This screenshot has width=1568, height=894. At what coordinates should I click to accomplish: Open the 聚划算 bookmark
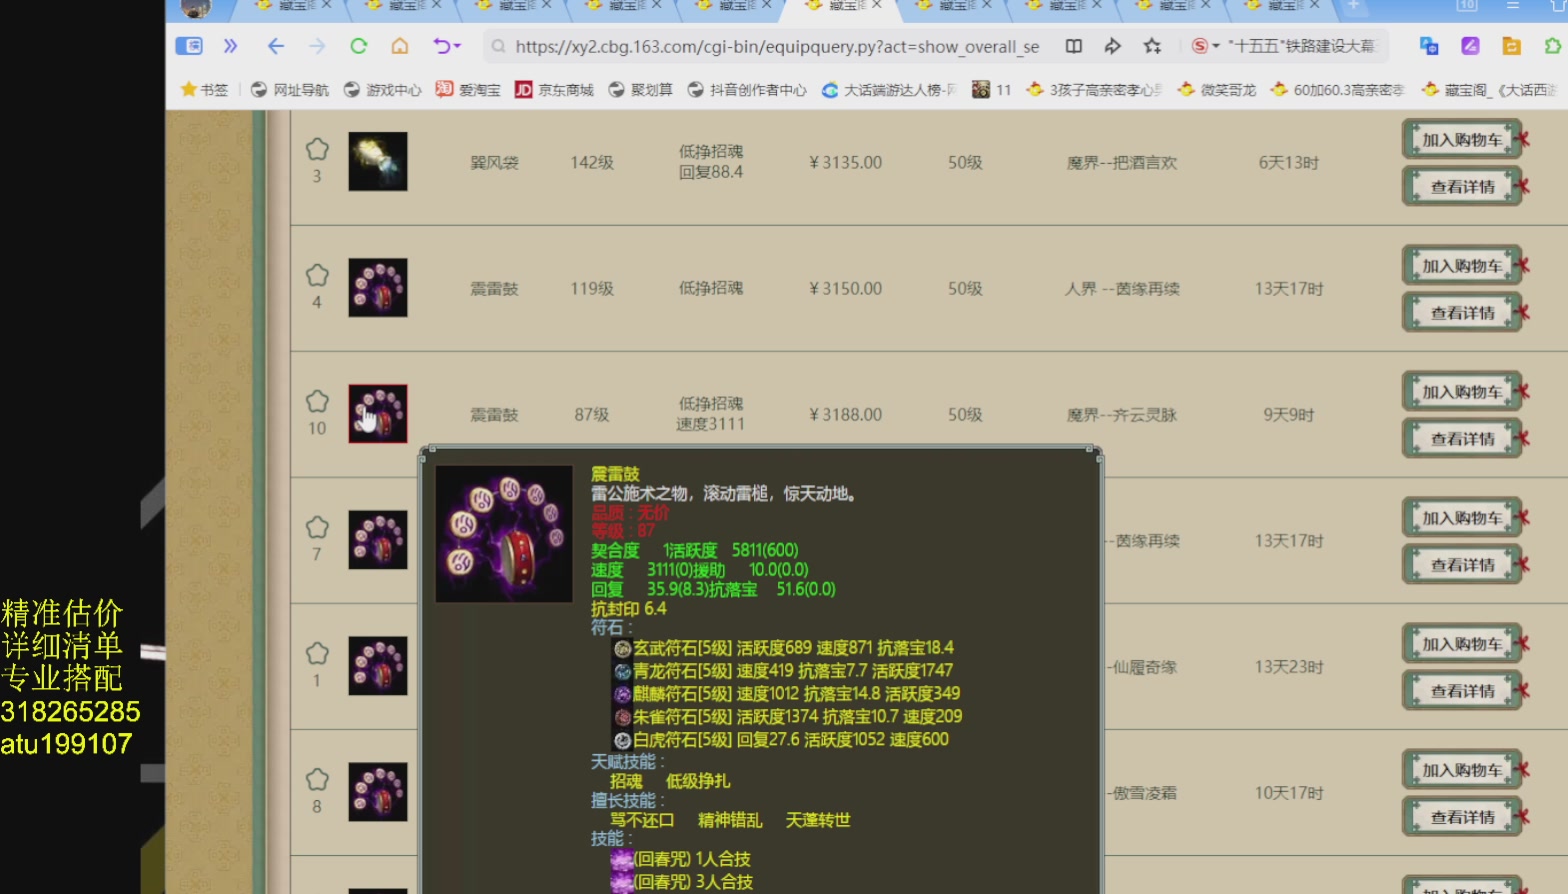click(640, 90)
